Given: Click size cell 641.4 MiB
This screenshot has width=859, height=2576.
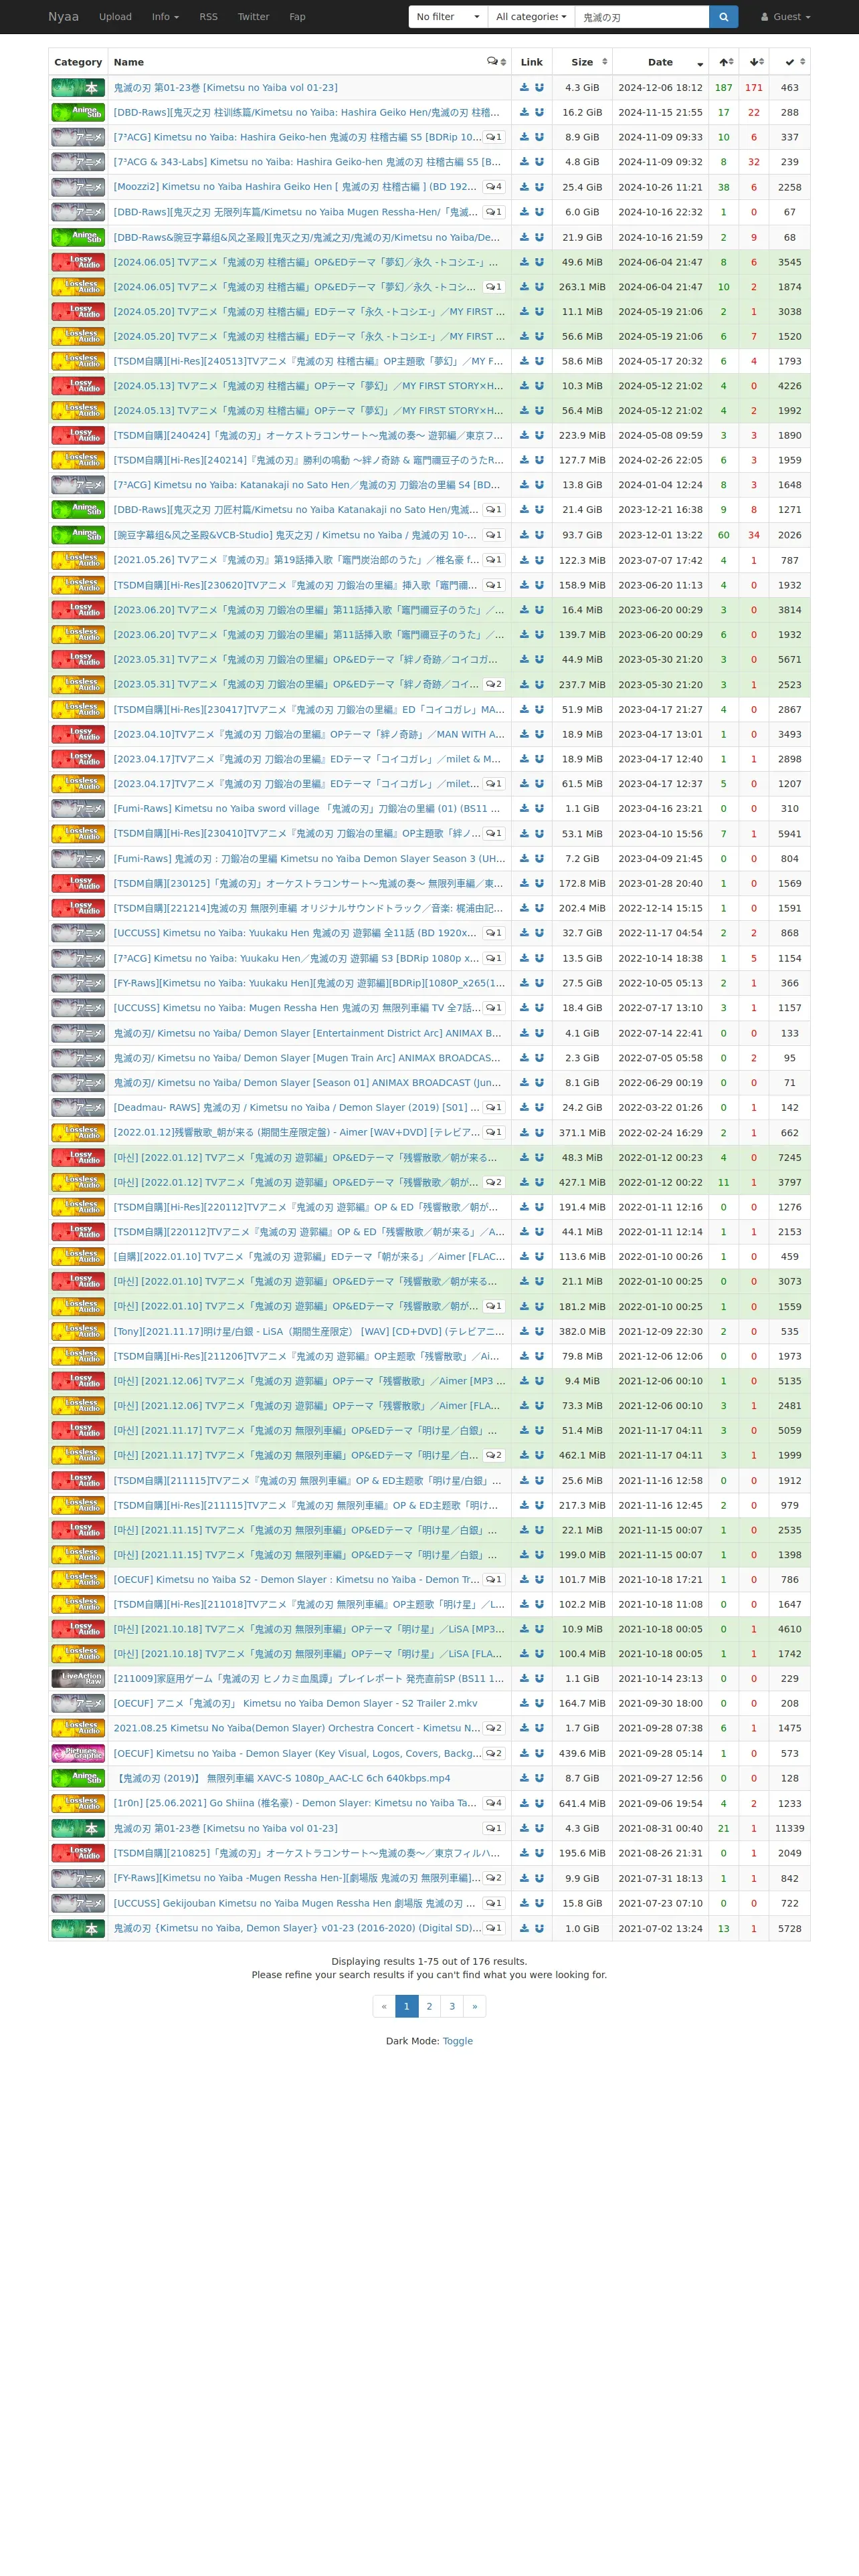Looking at the screenshot, I should tap(582, 1803).
